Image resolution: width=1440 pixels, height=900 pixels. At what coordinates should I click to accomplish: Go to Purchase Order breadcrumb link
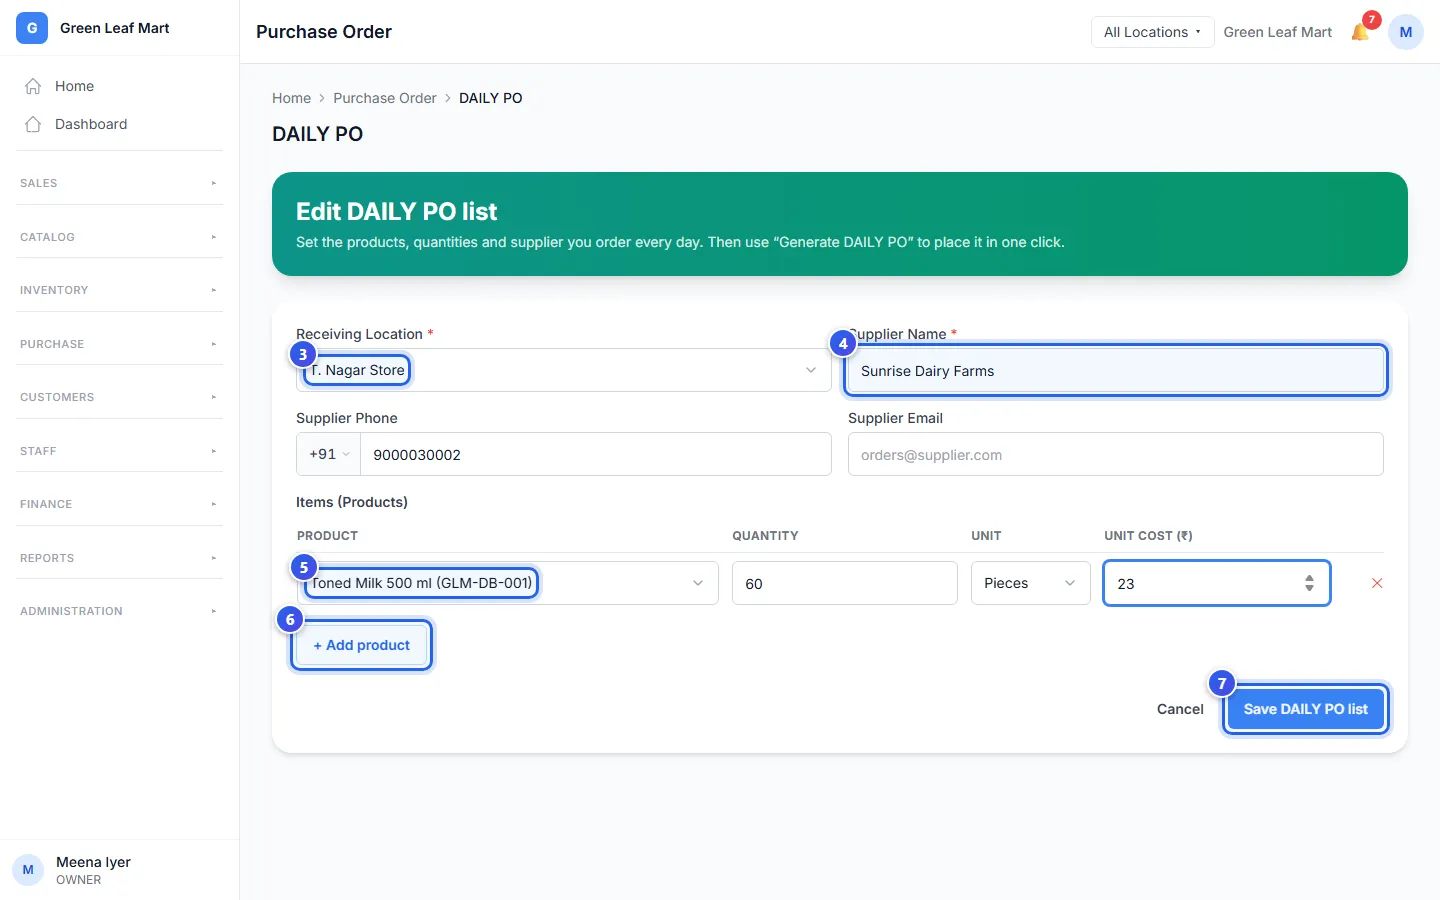coord(385,98)
